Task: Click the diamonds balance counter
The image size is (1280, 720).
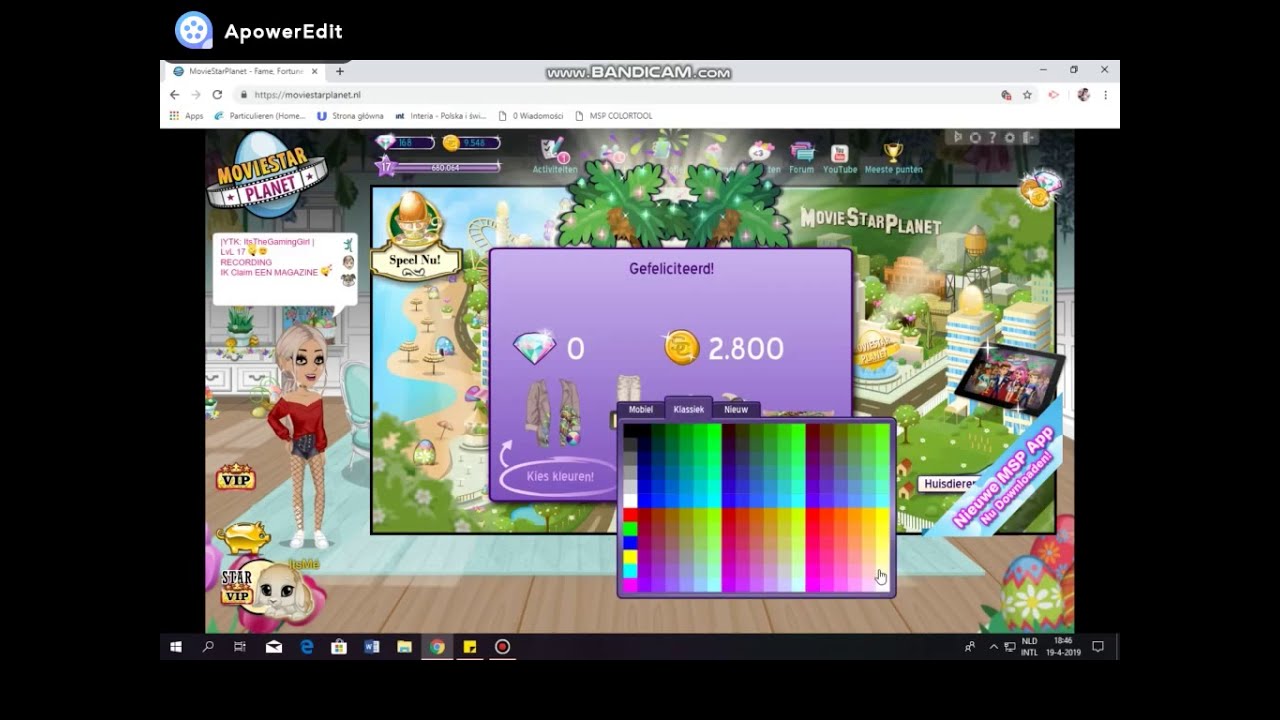Action: tap(404, 143)
